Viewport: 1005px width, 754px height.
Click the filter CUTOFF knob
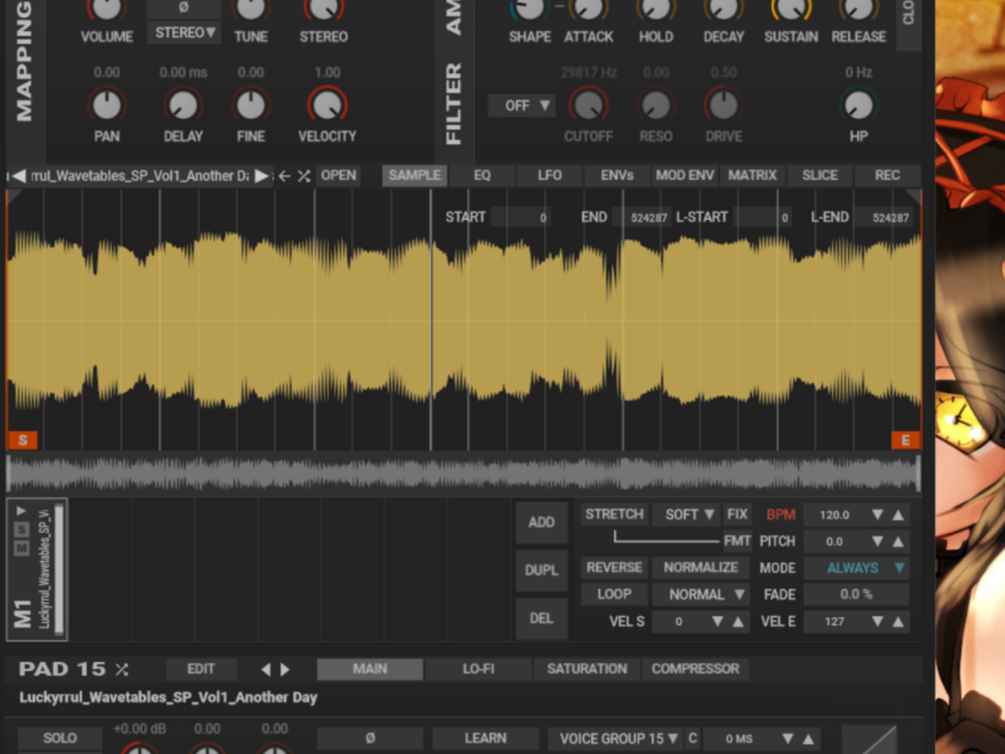point(588,105)
